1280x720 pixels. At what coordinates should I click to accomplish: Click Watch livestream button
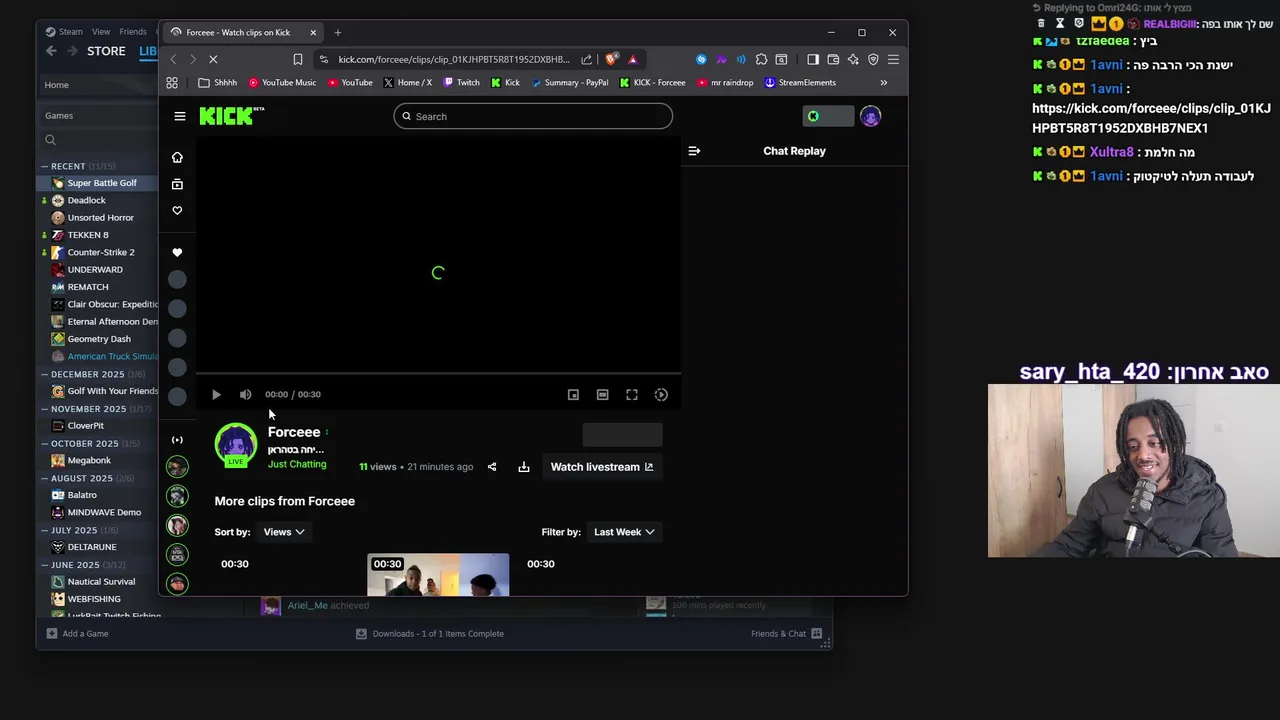[602, 467]
